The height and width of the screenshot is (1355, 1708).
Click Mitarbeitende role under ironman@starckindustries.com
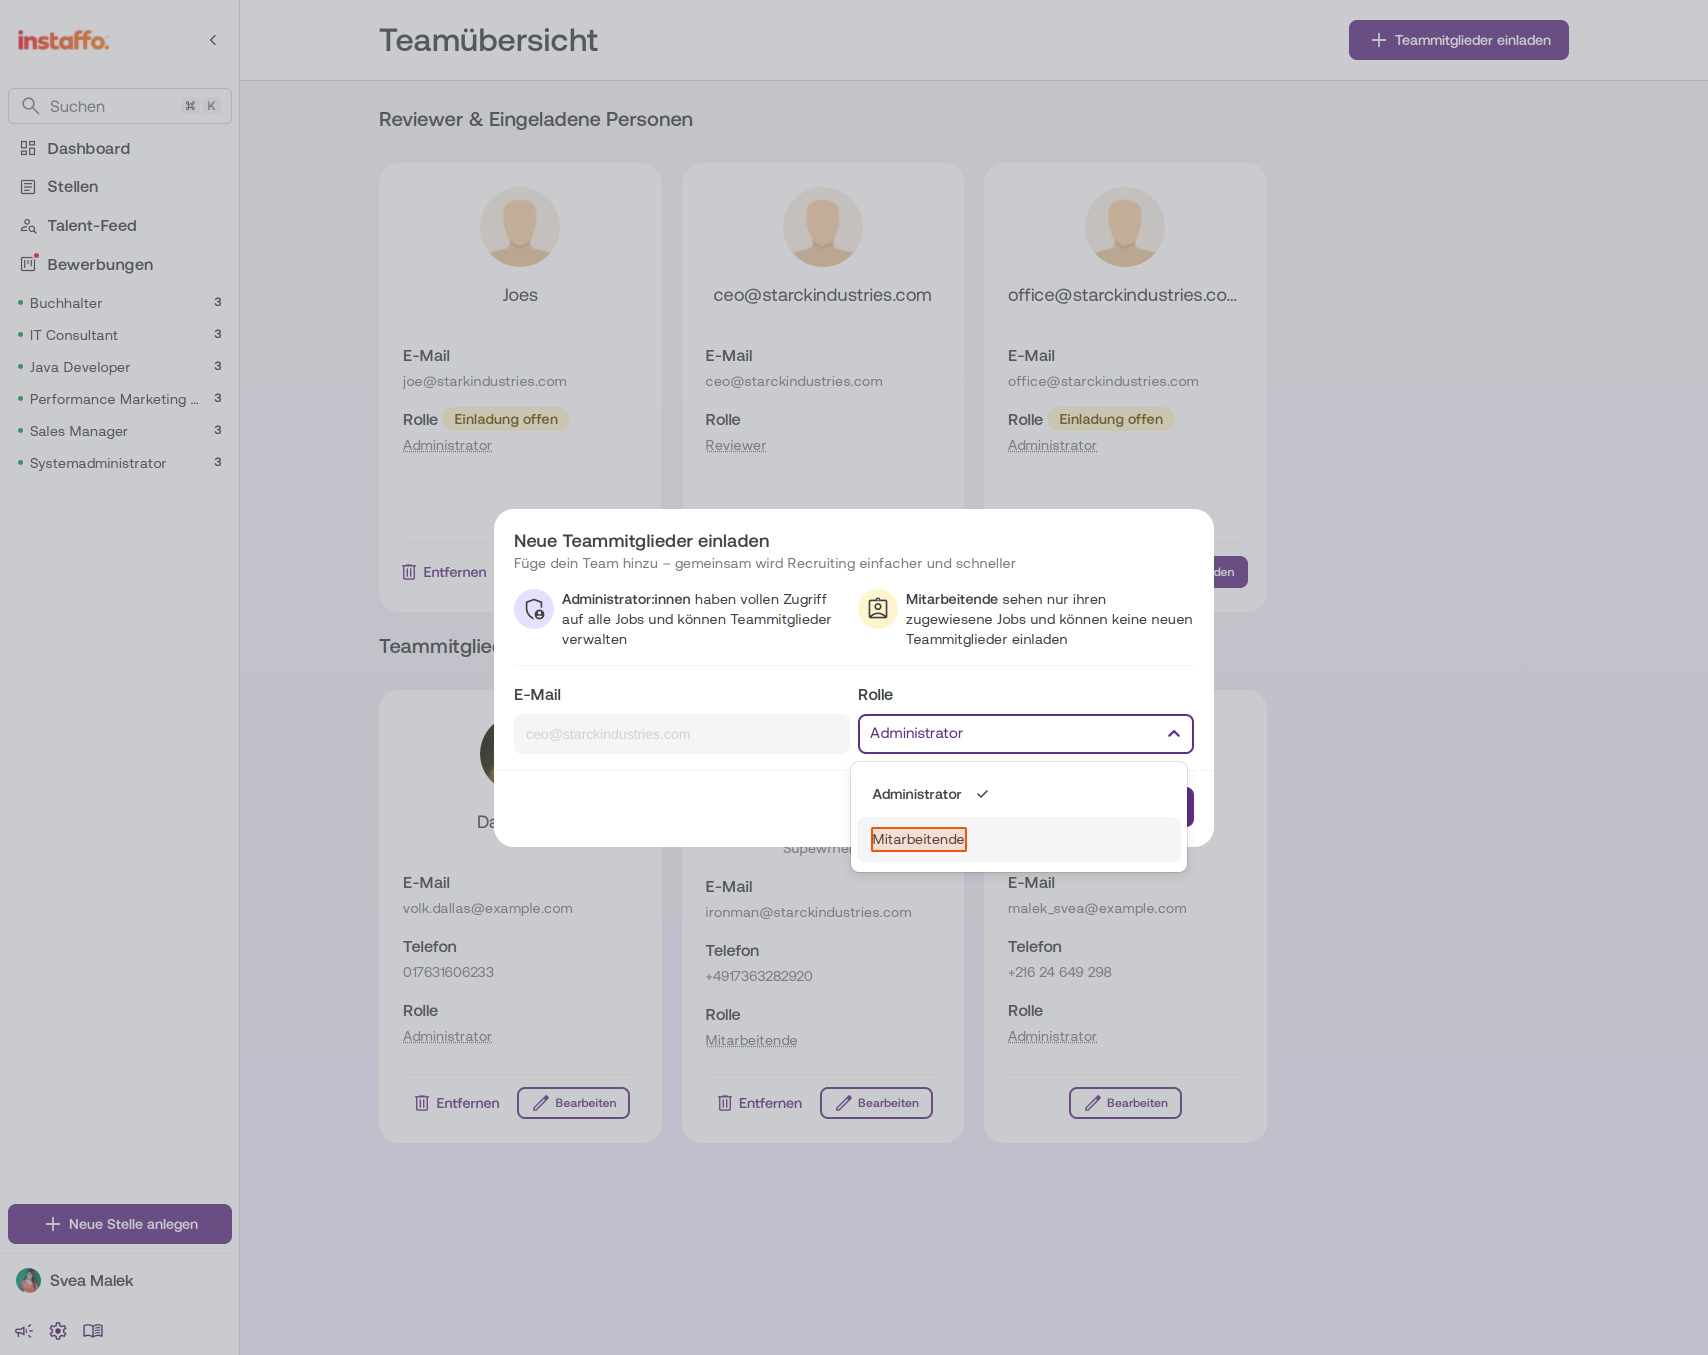[751, 1041]
